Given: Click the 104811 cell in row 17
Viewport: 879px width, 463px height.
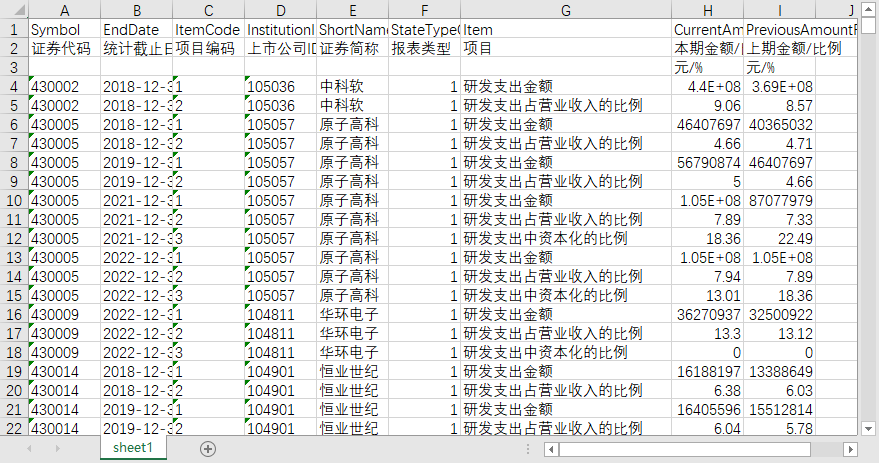Looking at the screenshot, I should coord(281,334).
